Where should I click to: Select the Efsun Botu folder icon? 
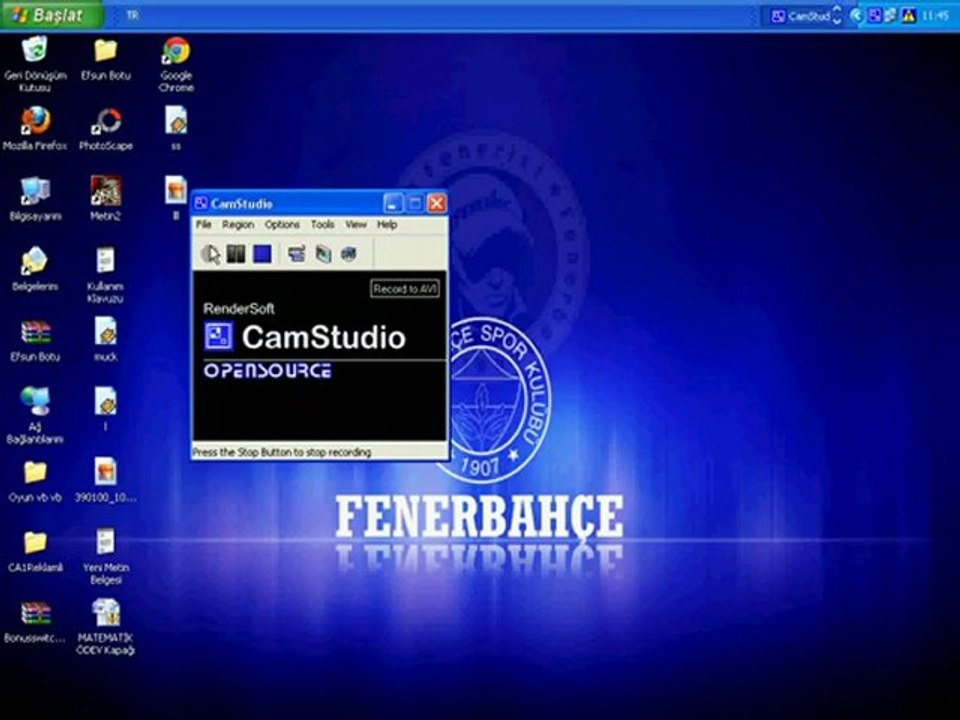(x=106, y=59)
